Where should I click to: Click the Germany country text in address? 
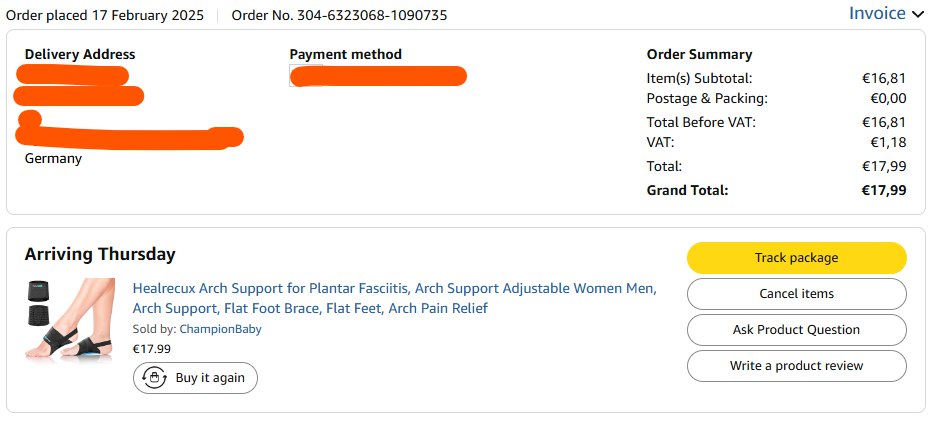point(53,158)
